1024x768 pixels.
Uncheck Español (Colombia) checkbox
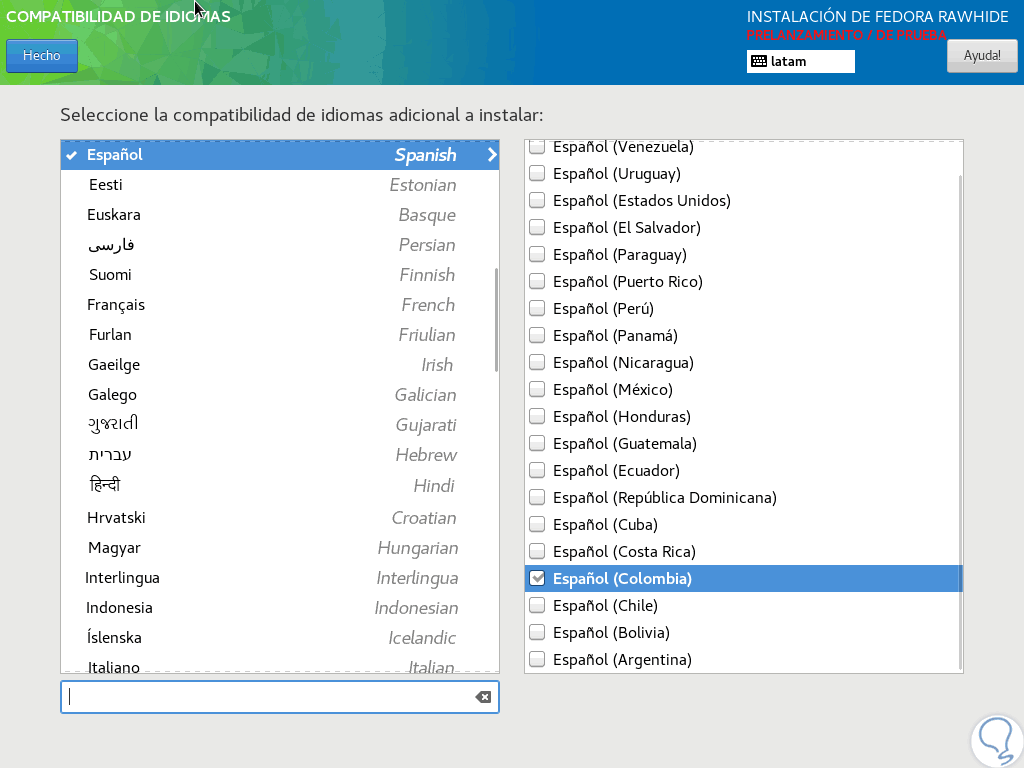tap(537, 579)
